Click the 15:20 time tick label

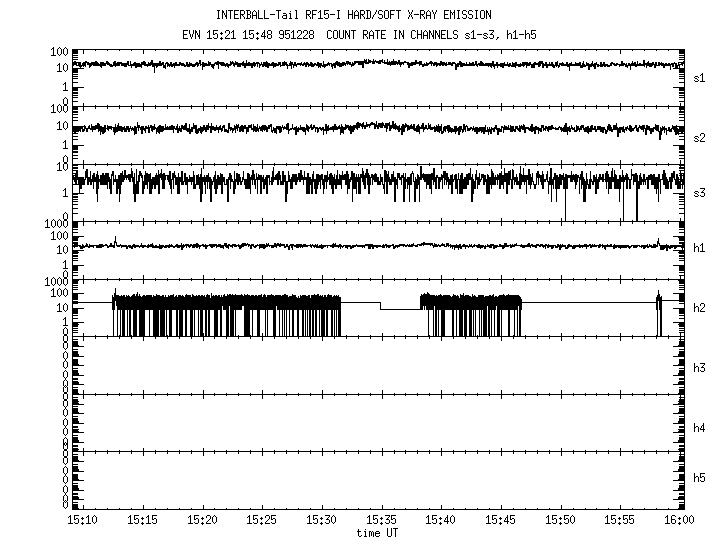(x=202, y=521)
